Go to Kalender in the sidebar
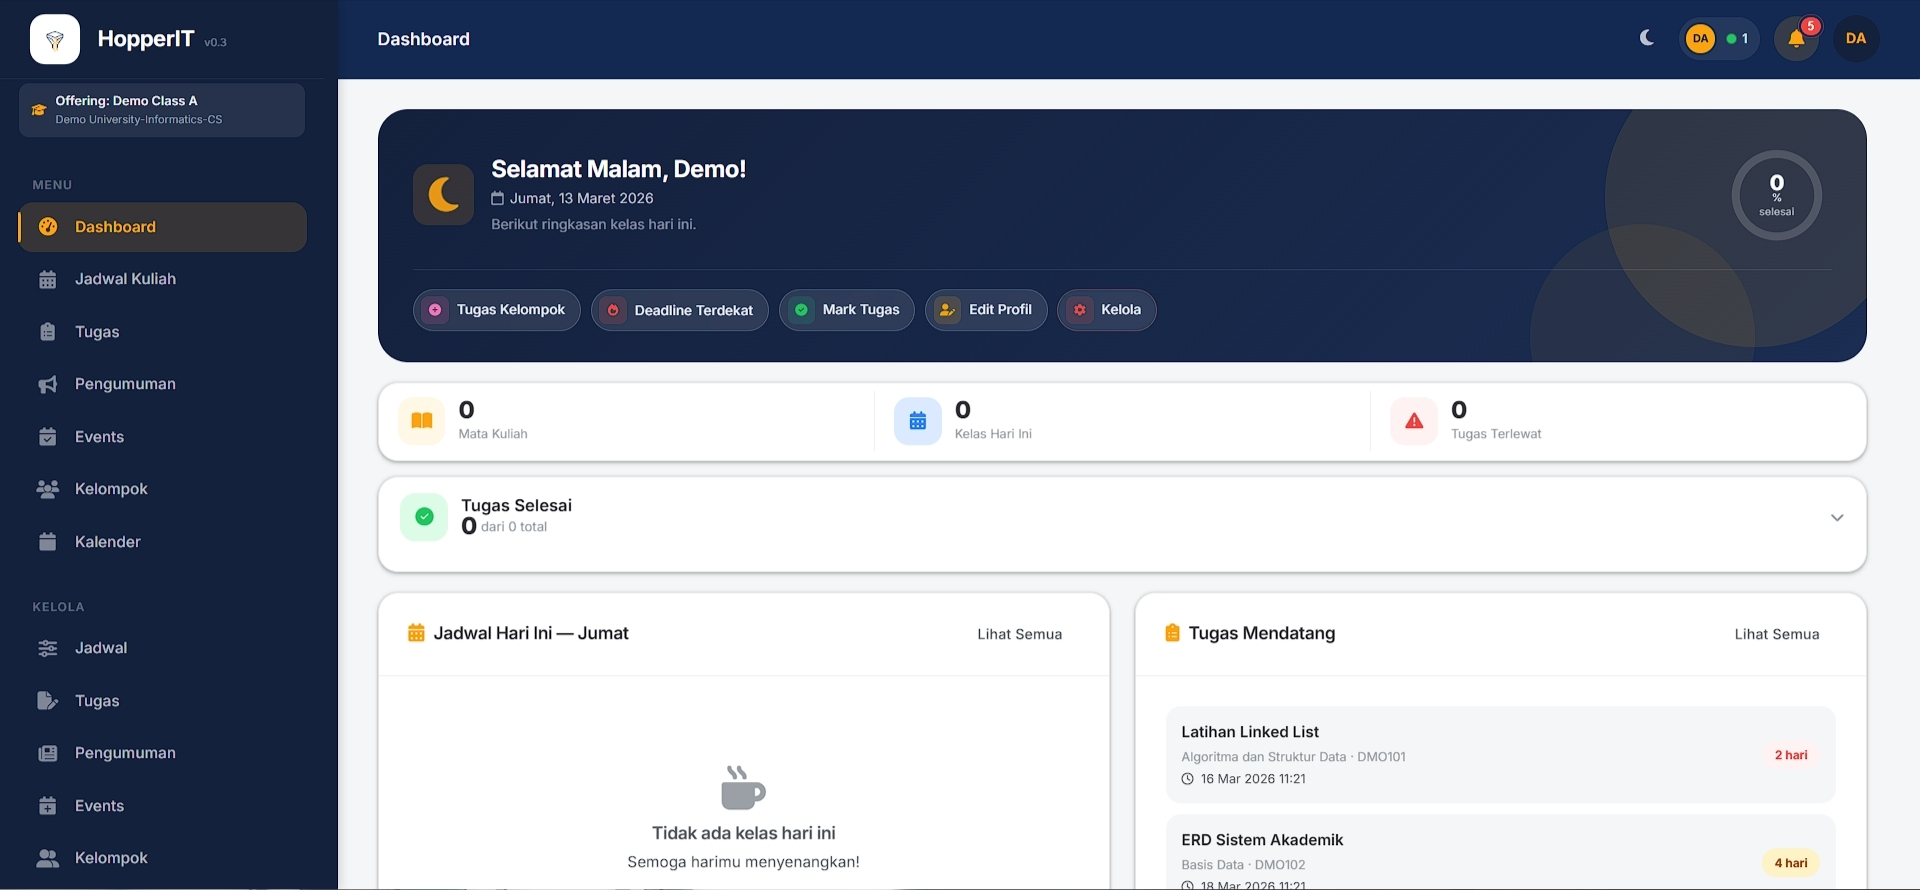This screenshot has height=890, width=1920. 107,542
